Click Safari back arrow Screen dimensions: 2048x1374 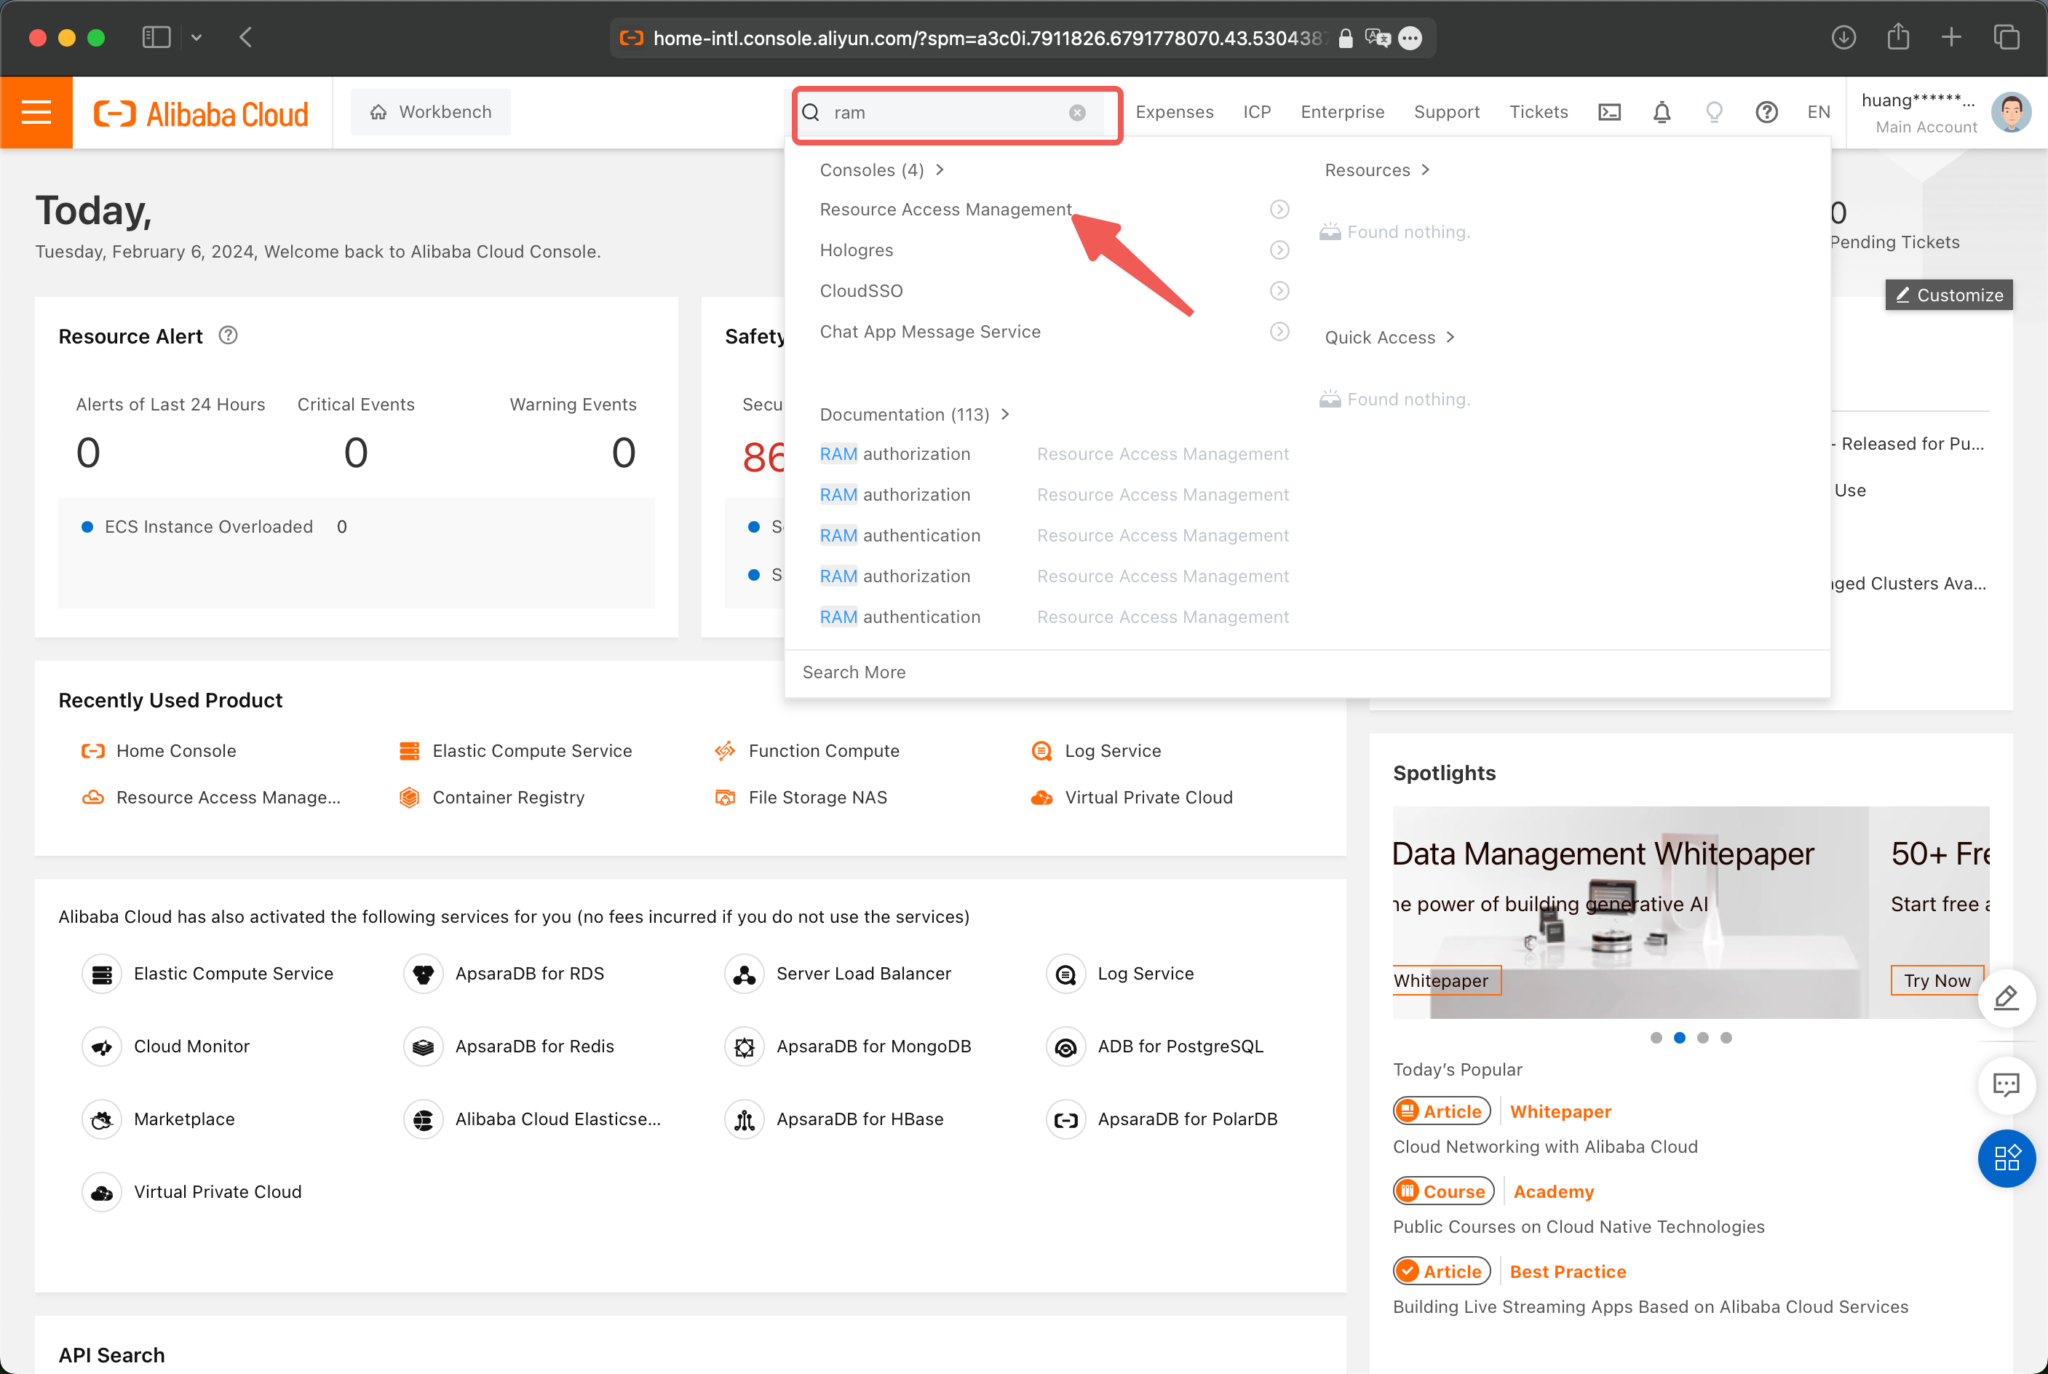[246, 38]
